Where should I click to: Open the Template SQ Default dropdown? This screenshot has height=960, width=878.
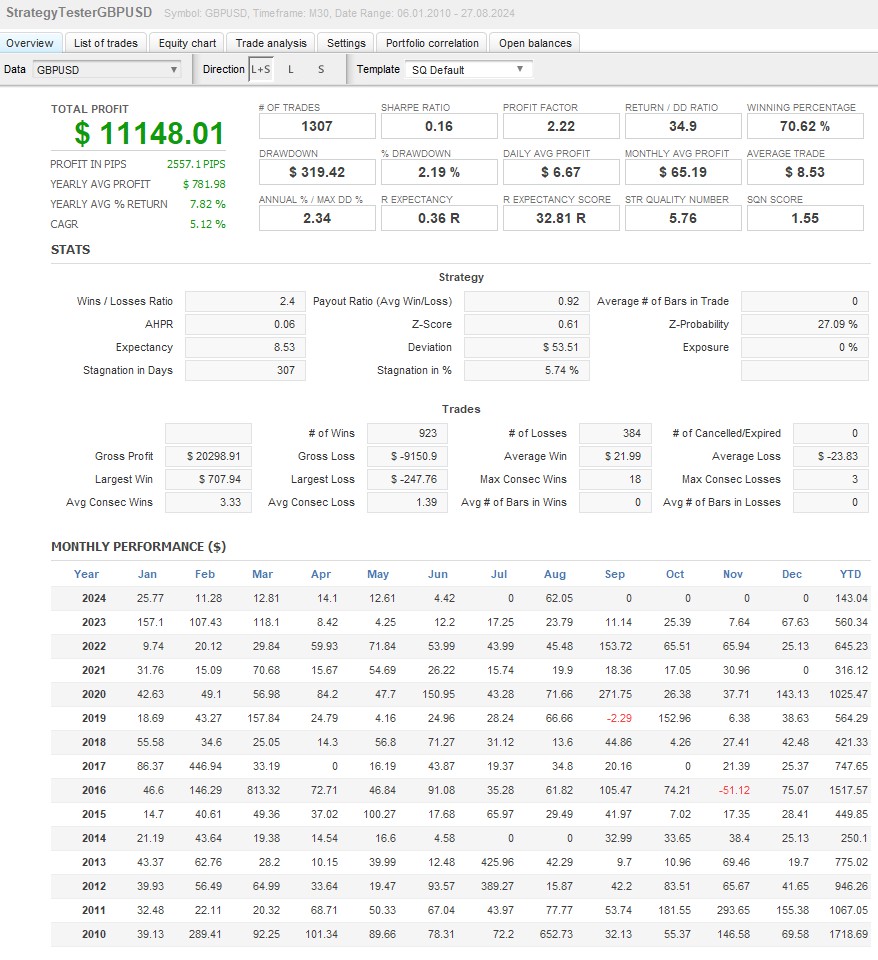(x=468, y=70)
